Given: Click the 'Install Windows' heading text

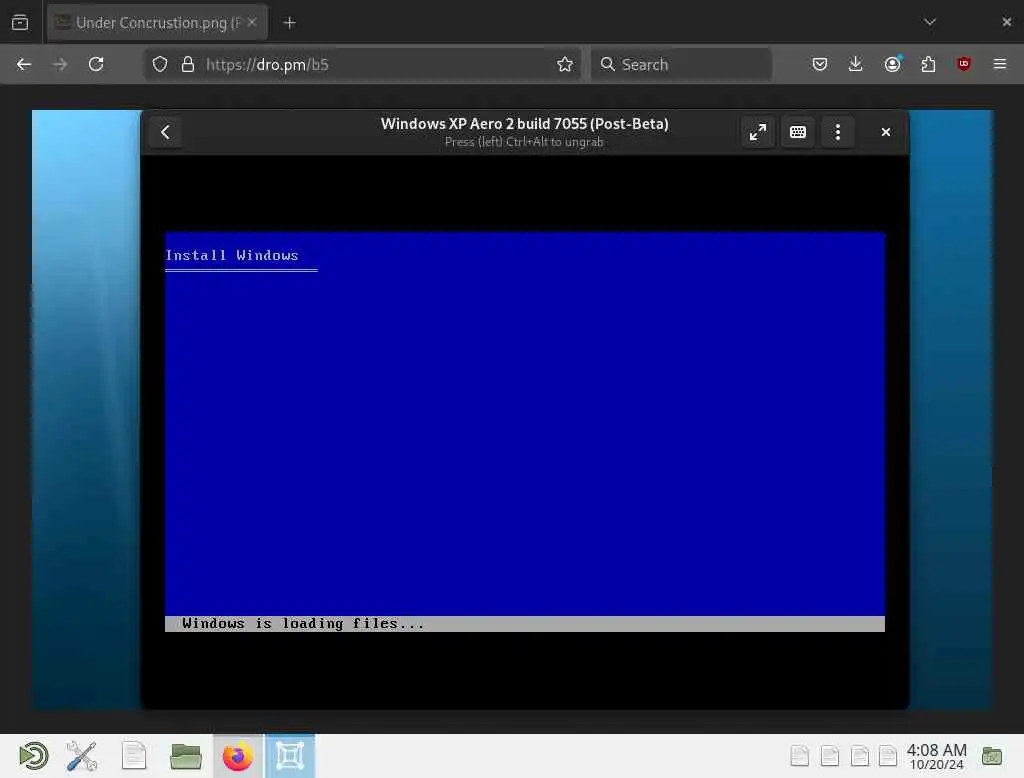Looking at the screenshot, I should pos(232,255).
